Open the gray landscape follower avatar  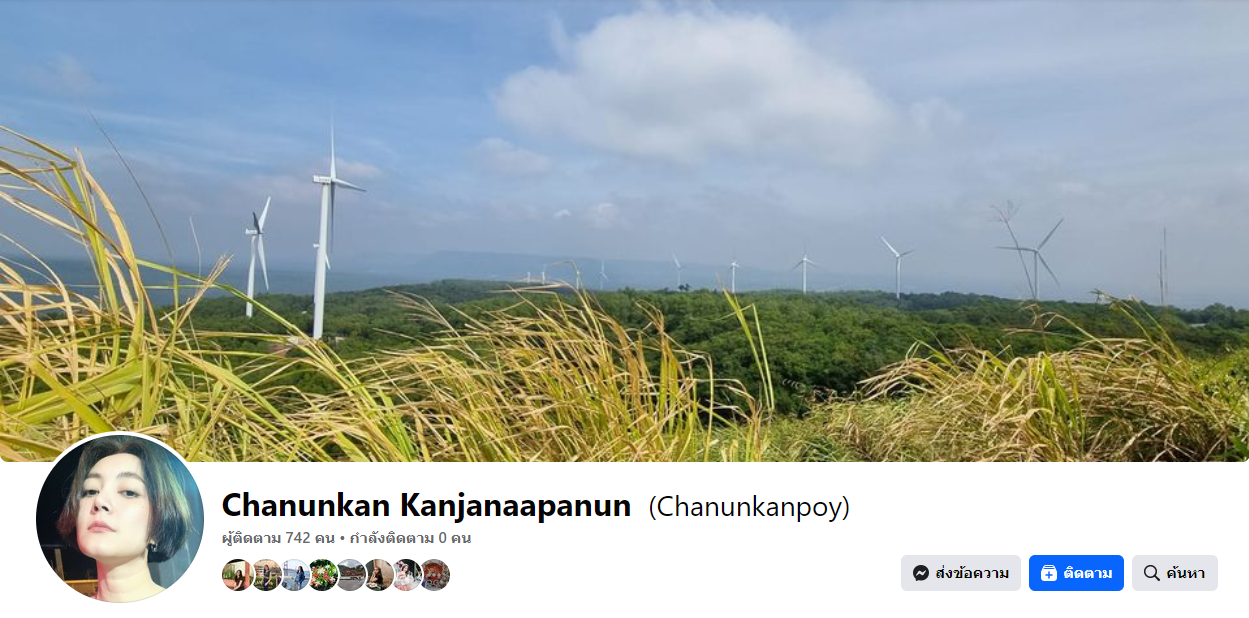tap(351, 575)
